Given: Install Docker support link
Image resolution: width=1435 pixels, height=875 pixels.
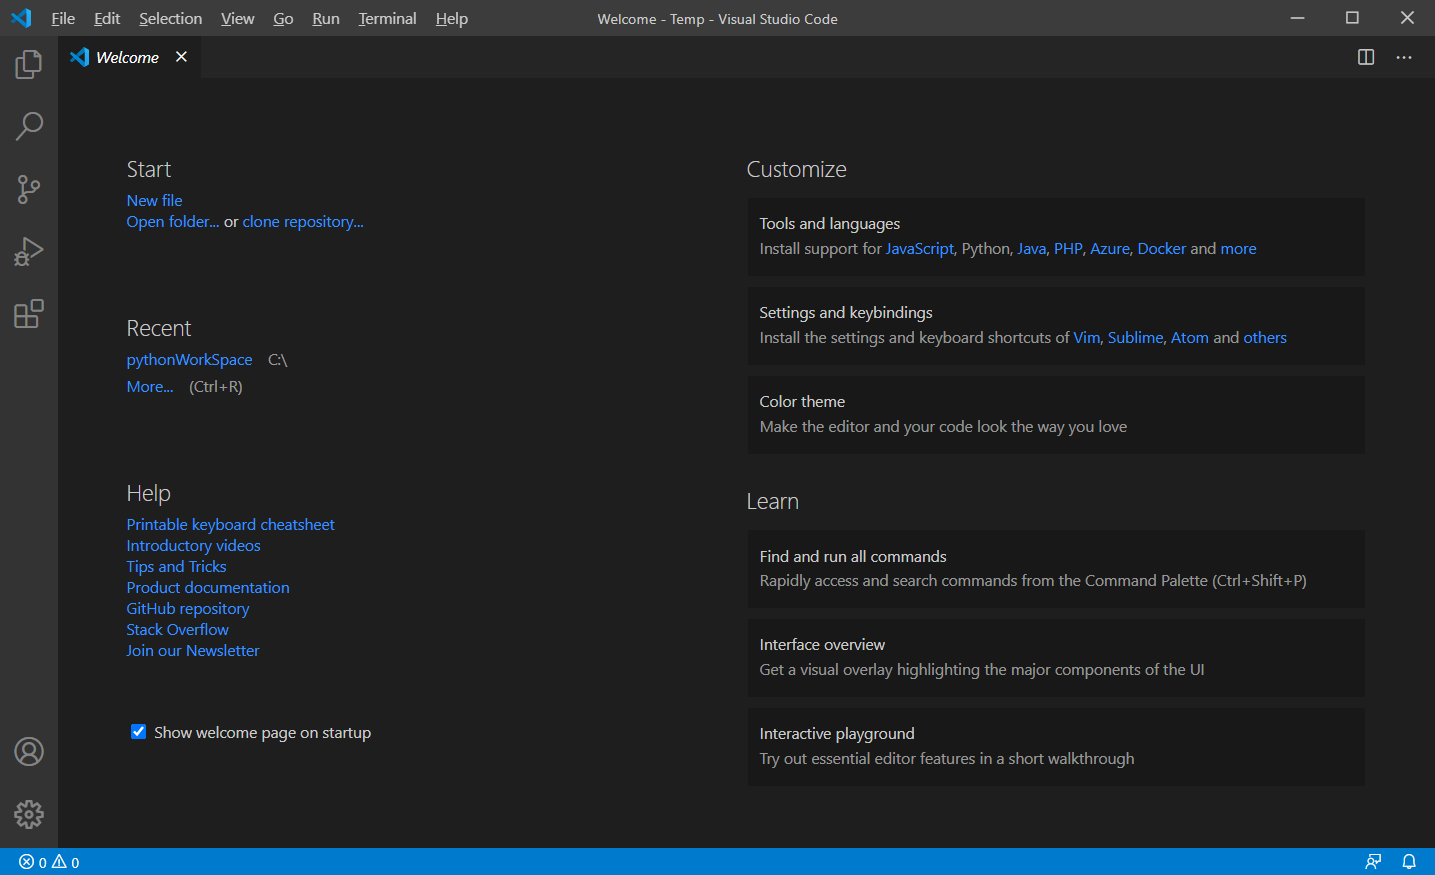Looking at the screenshot, I should (x=1162, y=248).
